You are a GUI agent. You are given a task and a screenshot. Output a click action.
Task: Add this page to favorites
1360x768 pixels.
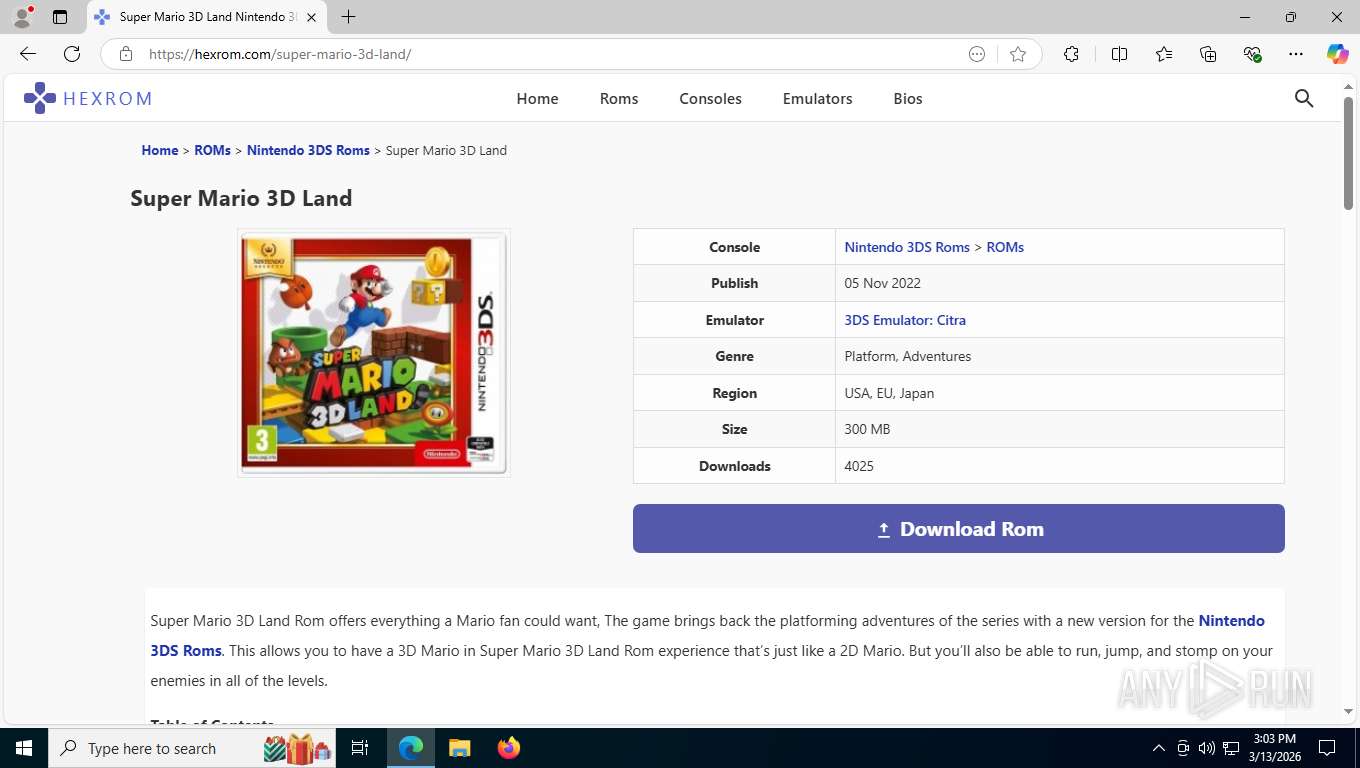click(1018, 54)
